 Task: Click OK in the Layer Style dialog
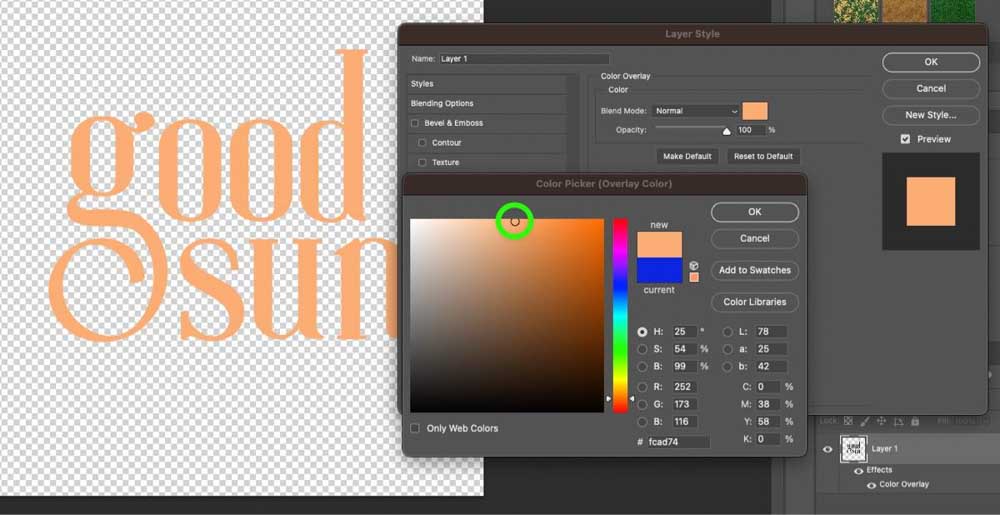pyautogui.click(x=931, y=62)
